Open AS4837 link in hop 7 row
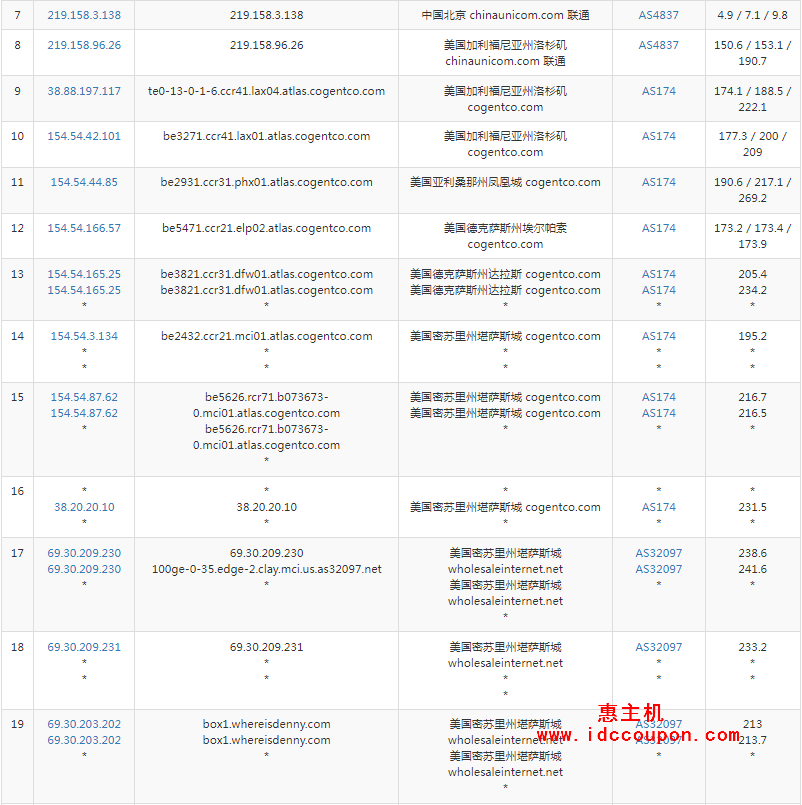Image resolution: width=802 pixels, height=805 pixels. pos(658,16)
